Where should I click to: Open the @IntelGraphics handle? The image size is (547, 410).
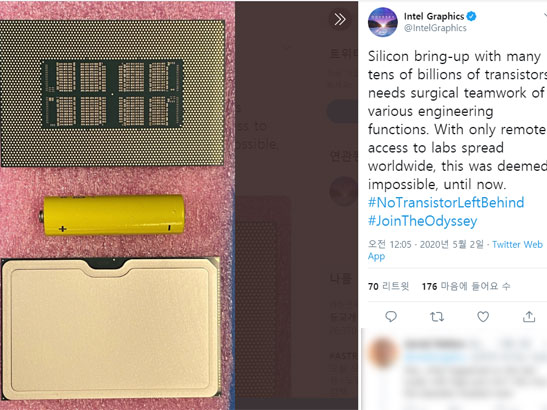point(435,28)
